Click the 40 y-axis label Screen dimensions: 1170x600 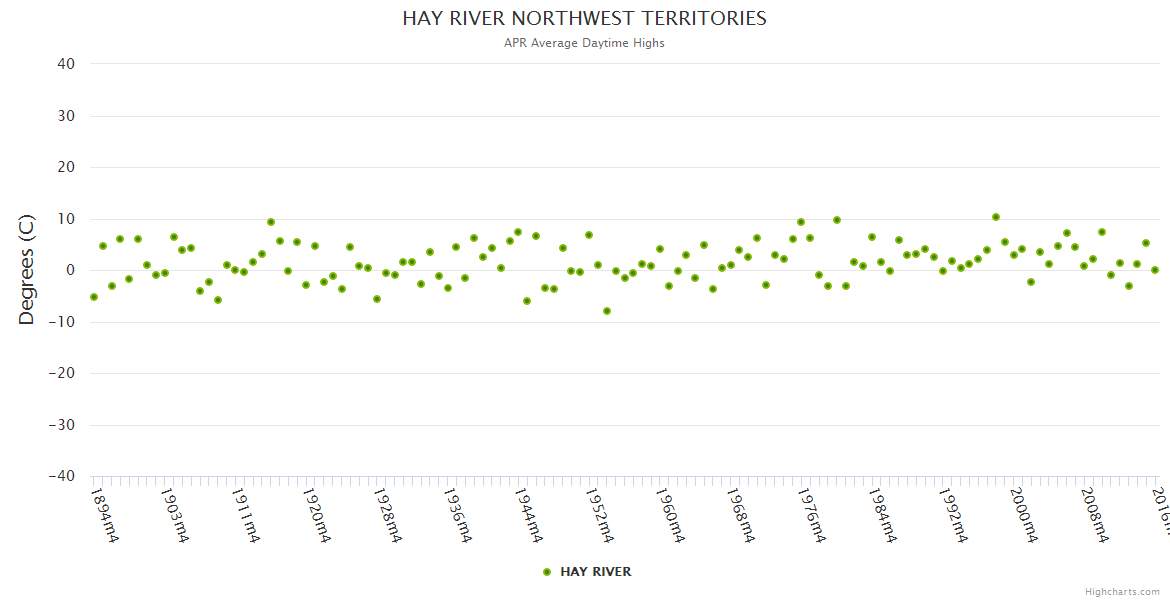click(x=65, y=64)
